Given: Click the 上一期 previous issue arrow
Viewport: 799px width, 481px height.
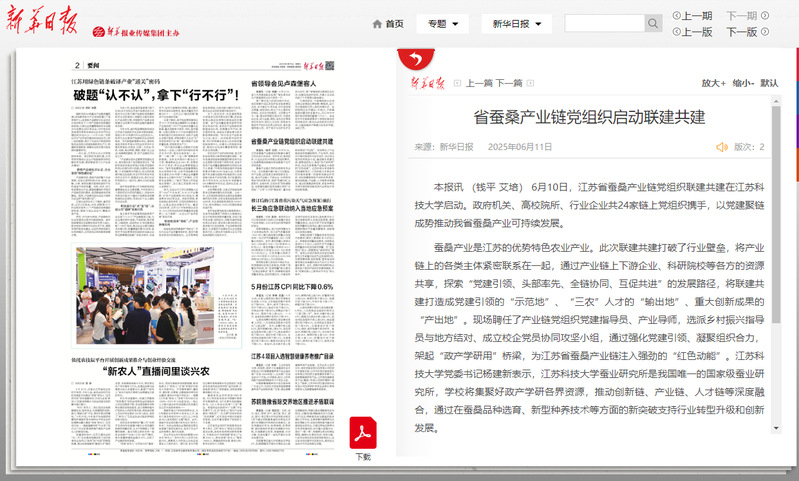Looking at the screenshot, I should pyautogui.click(x=677, y=15).
